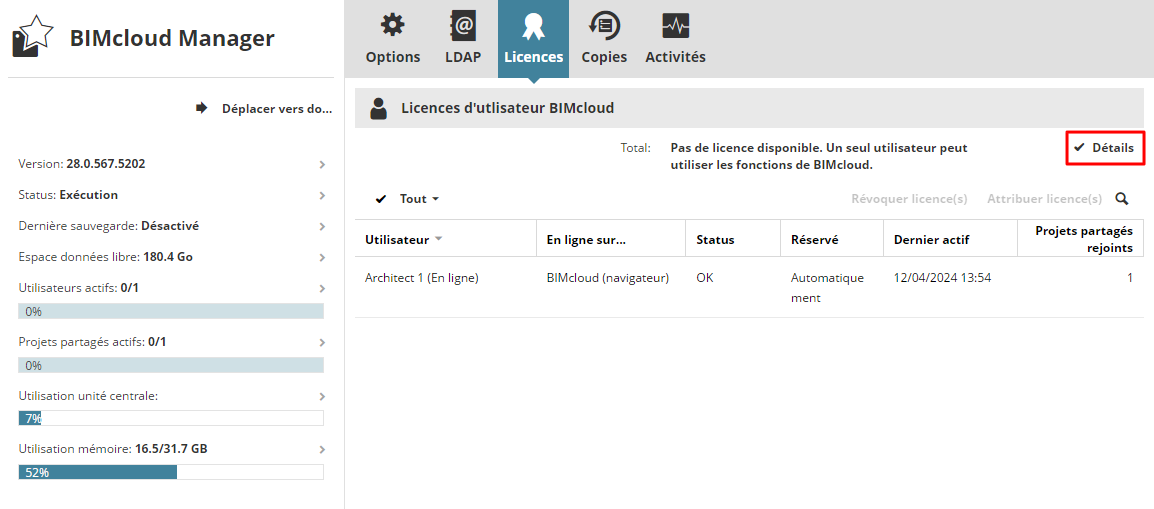Screen dimensions: 1154x509
Task: Expand Espace données libre row chevron
Action: pyautogui.click(x=322, y=257)
